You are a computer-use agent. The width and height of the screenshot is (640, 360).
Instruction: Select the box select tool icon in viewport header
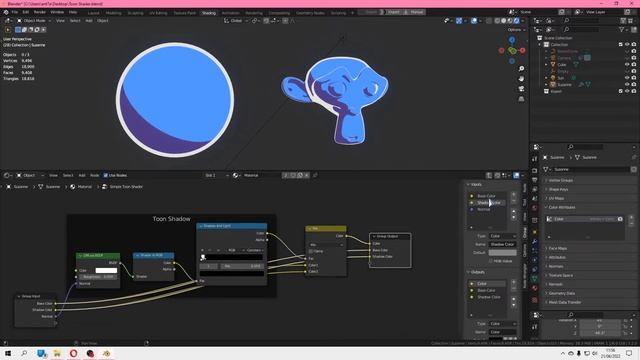(18, 29)
